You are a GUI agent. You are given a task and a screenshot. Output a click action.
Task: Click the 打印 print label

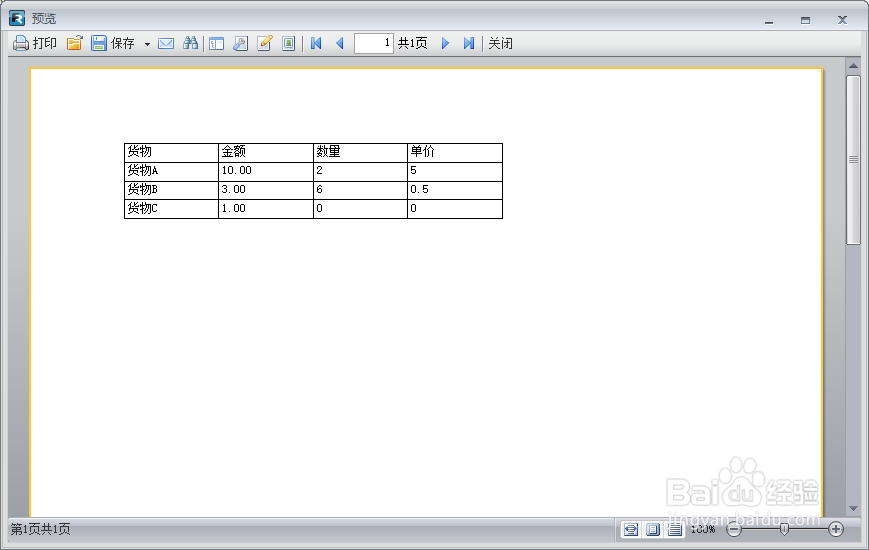point(45,43)
